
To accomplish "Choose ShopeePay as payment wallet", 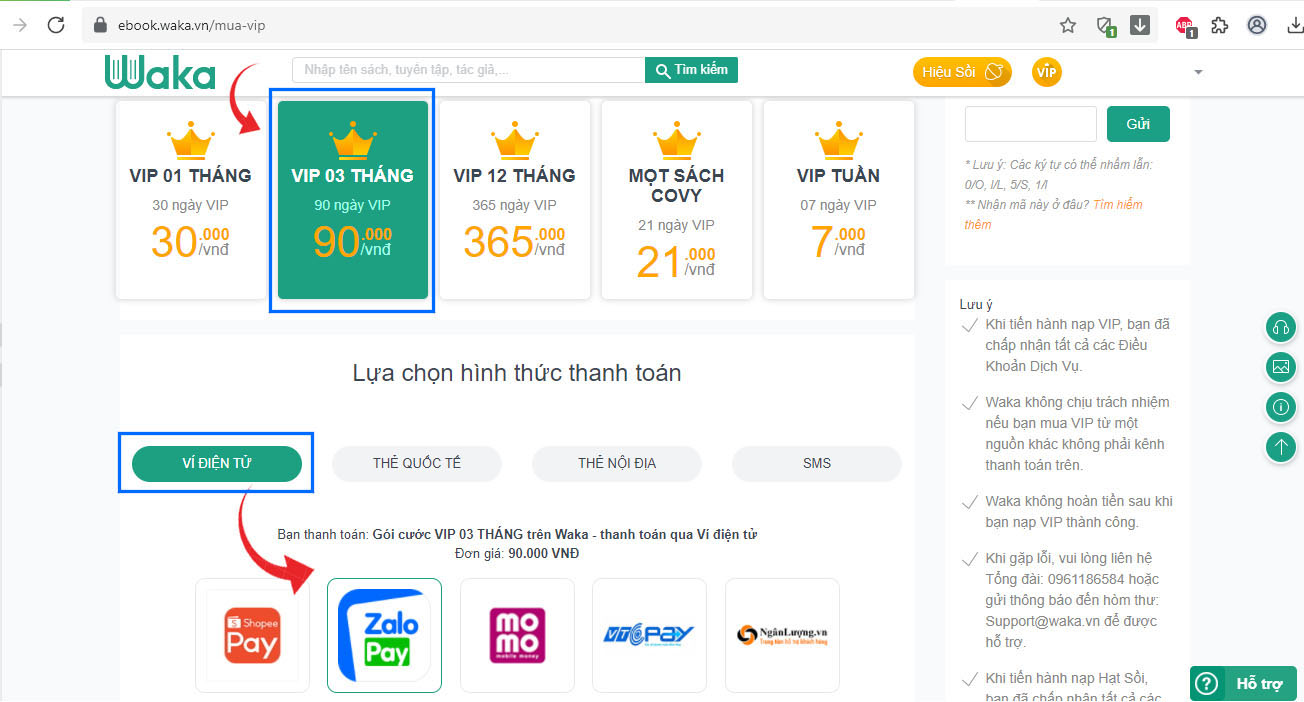I will 252,635.
